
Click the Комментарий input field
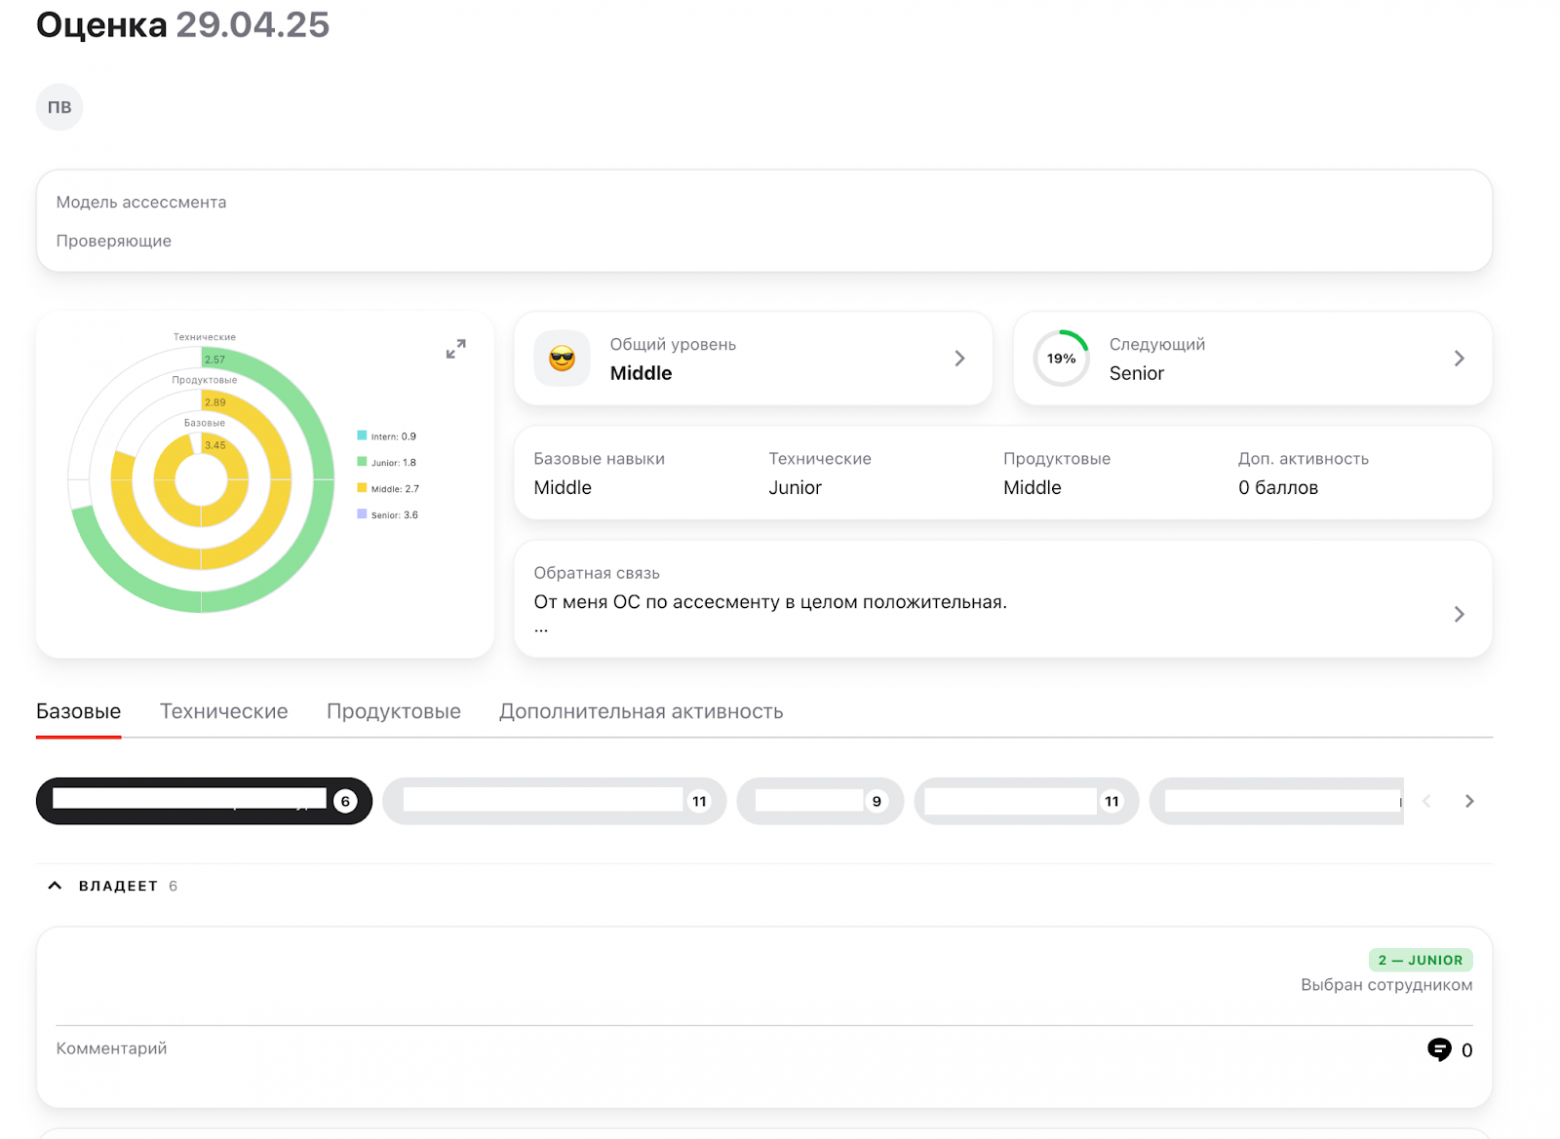coord(110,1049)
